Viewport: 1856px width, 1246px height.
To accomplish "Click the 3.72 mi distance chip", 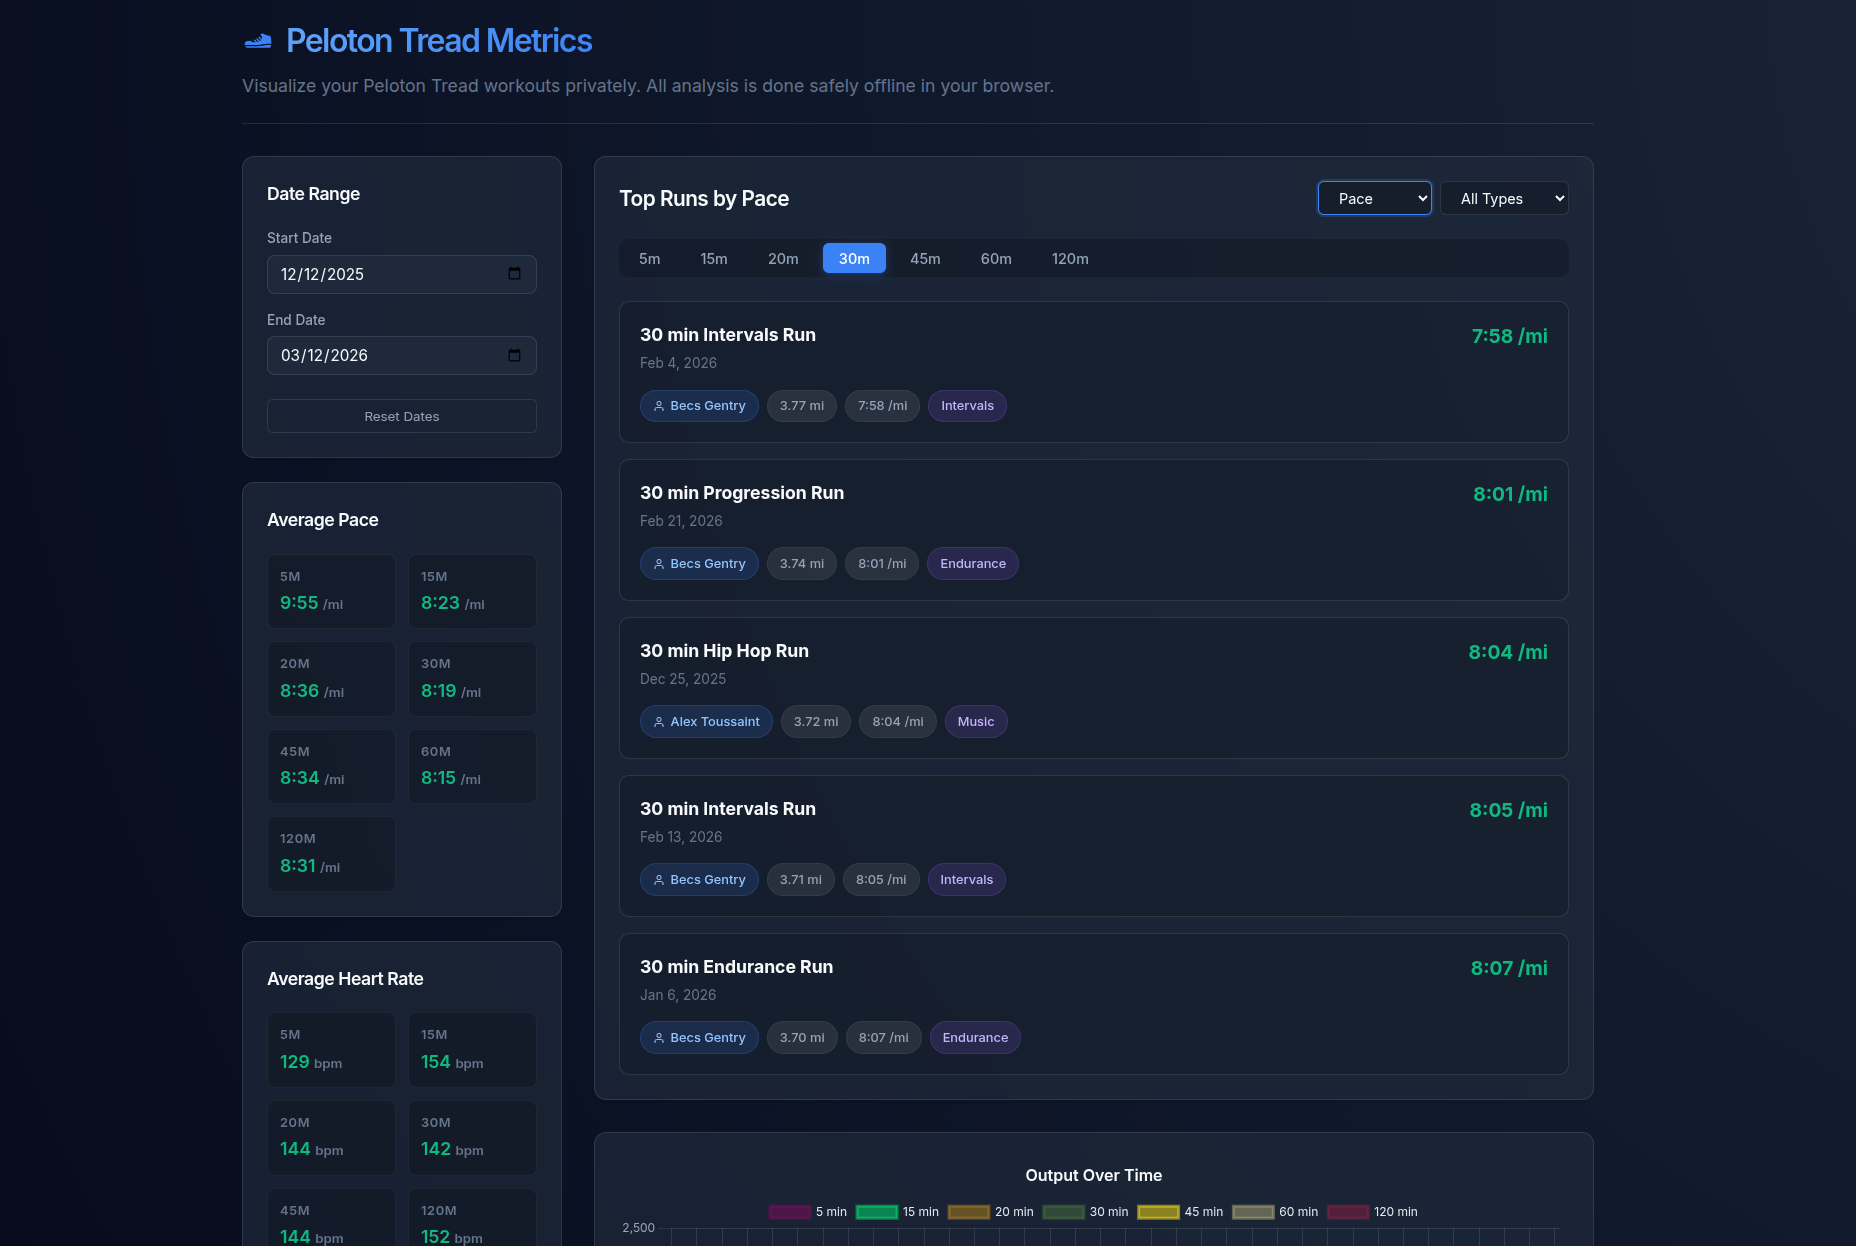I will pyautogui.click(x=816, y=722).
